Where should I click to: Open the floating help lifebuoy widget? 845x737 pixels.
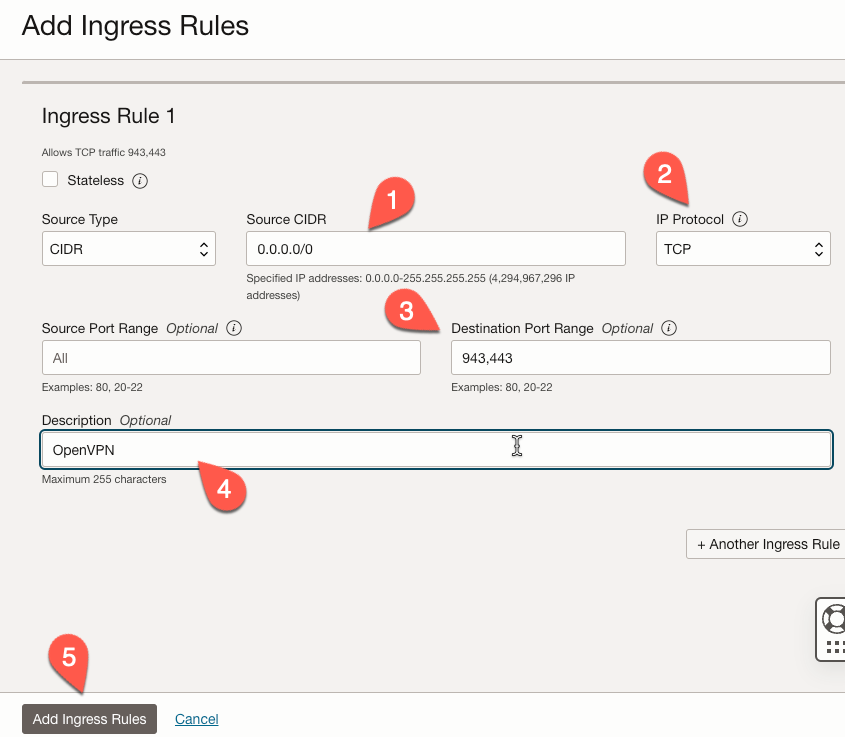coord(830,629)
